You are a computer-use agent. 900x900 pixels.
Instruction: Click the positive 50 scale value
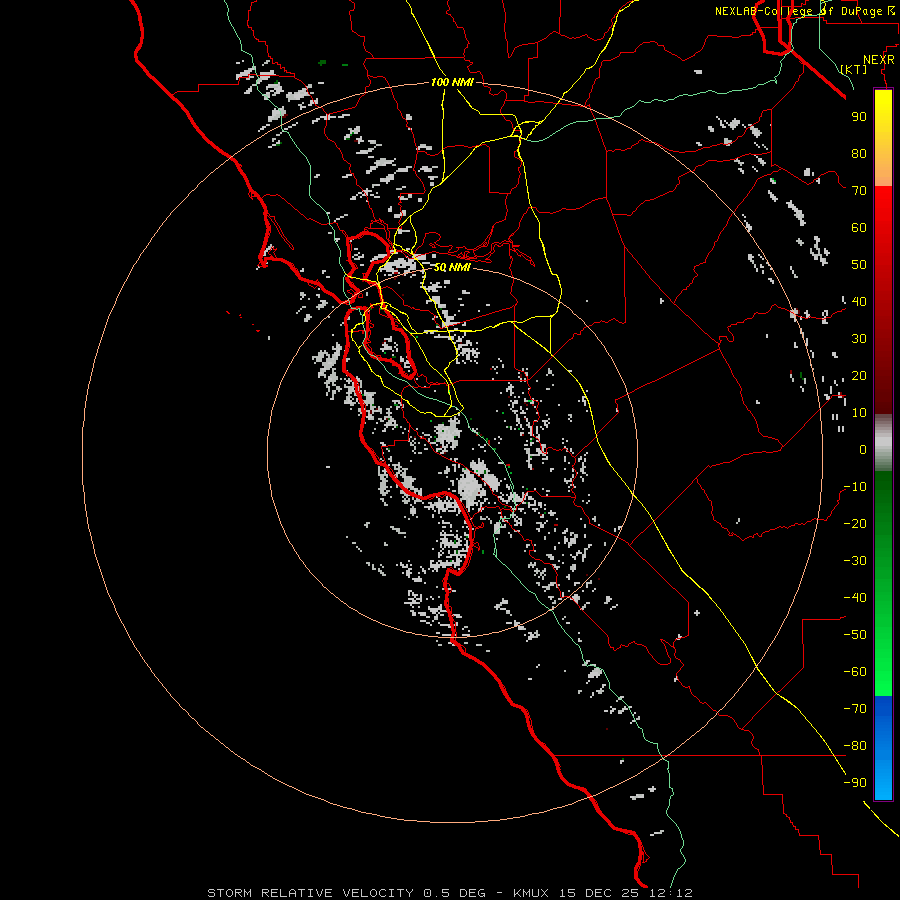859,265
